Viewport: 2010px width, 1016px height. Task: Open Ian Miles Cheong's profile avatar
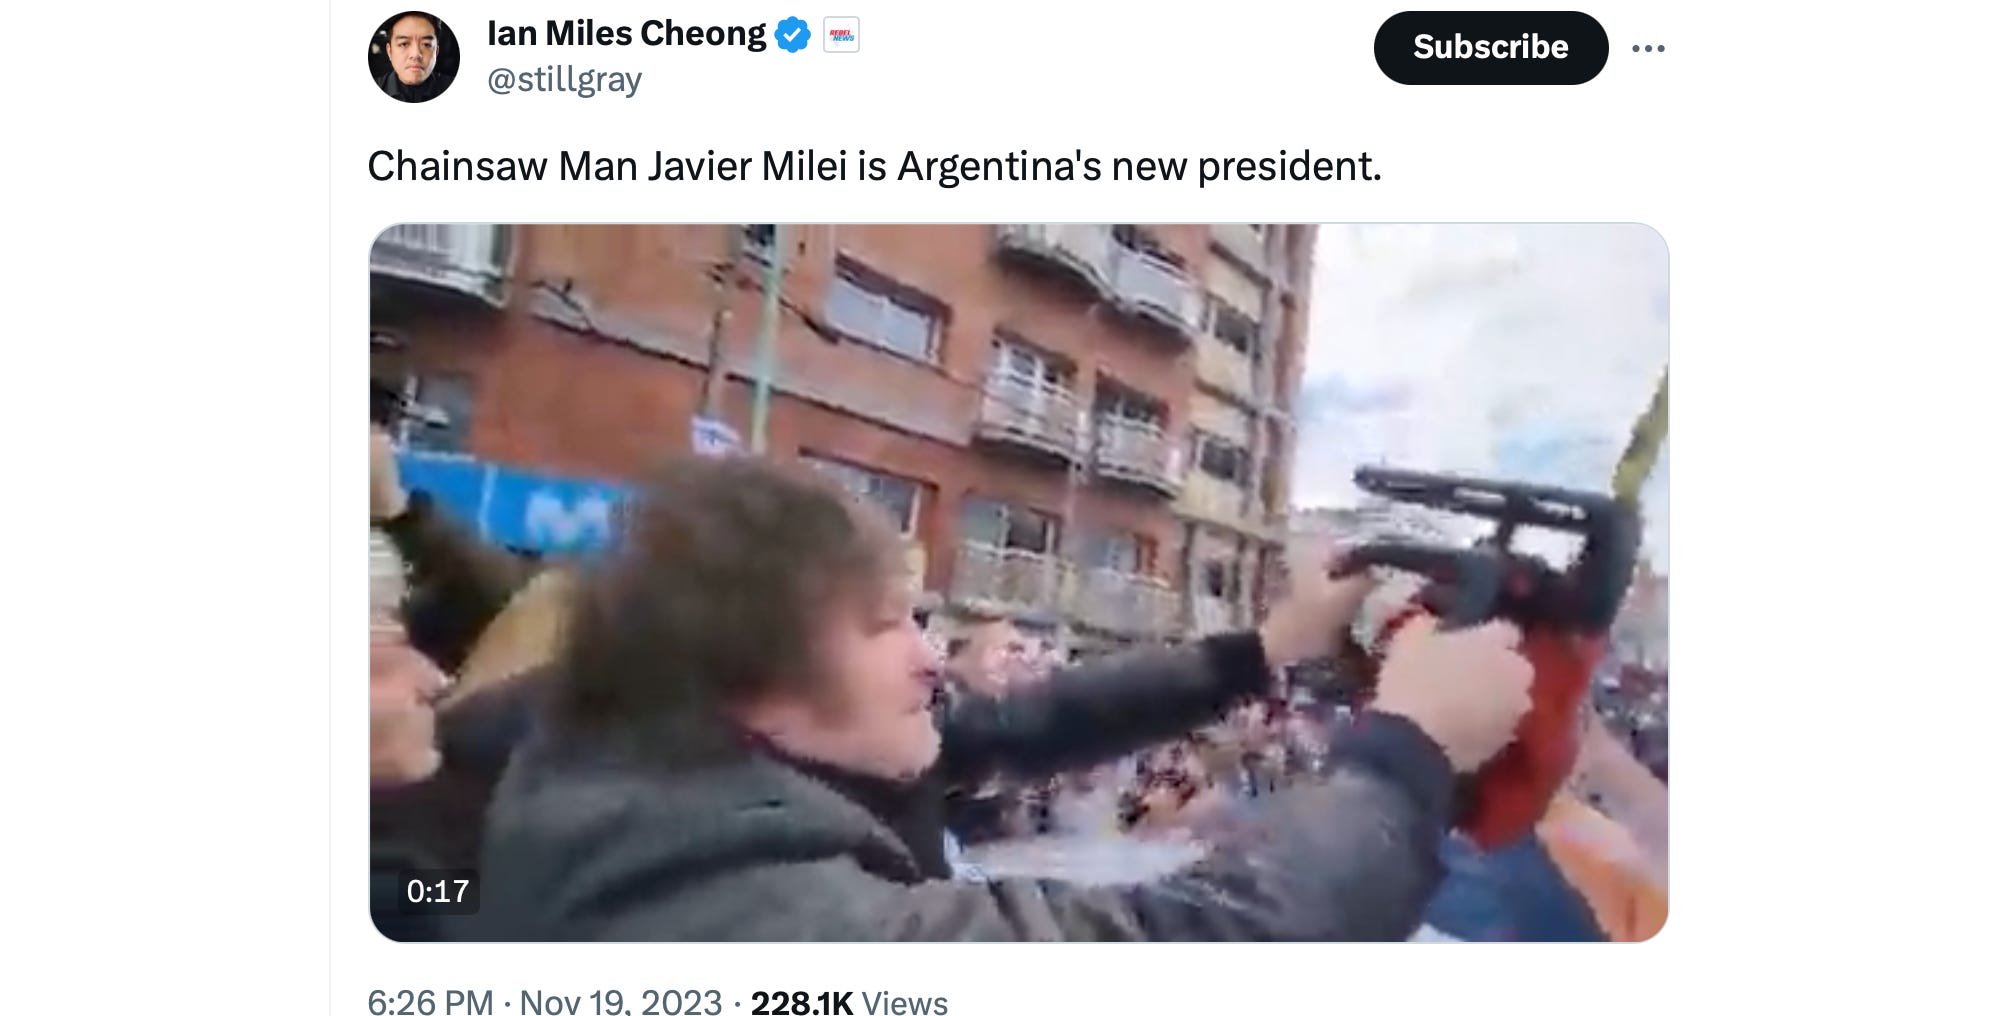pyautogui.click(x=414, y=57)
